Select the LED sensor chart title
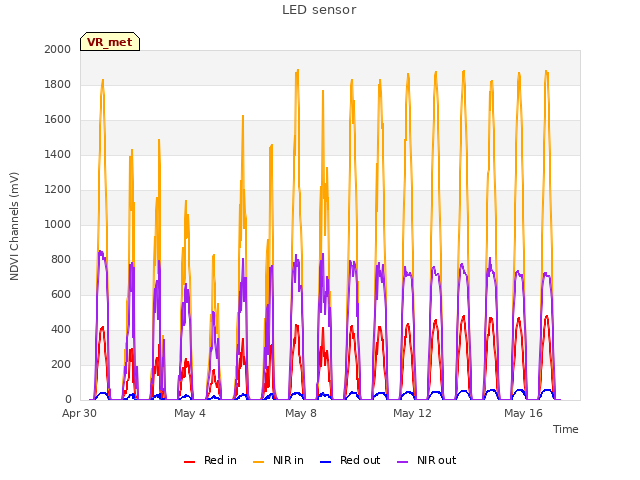This screenshot has height=480, width=640. [319, 10]
